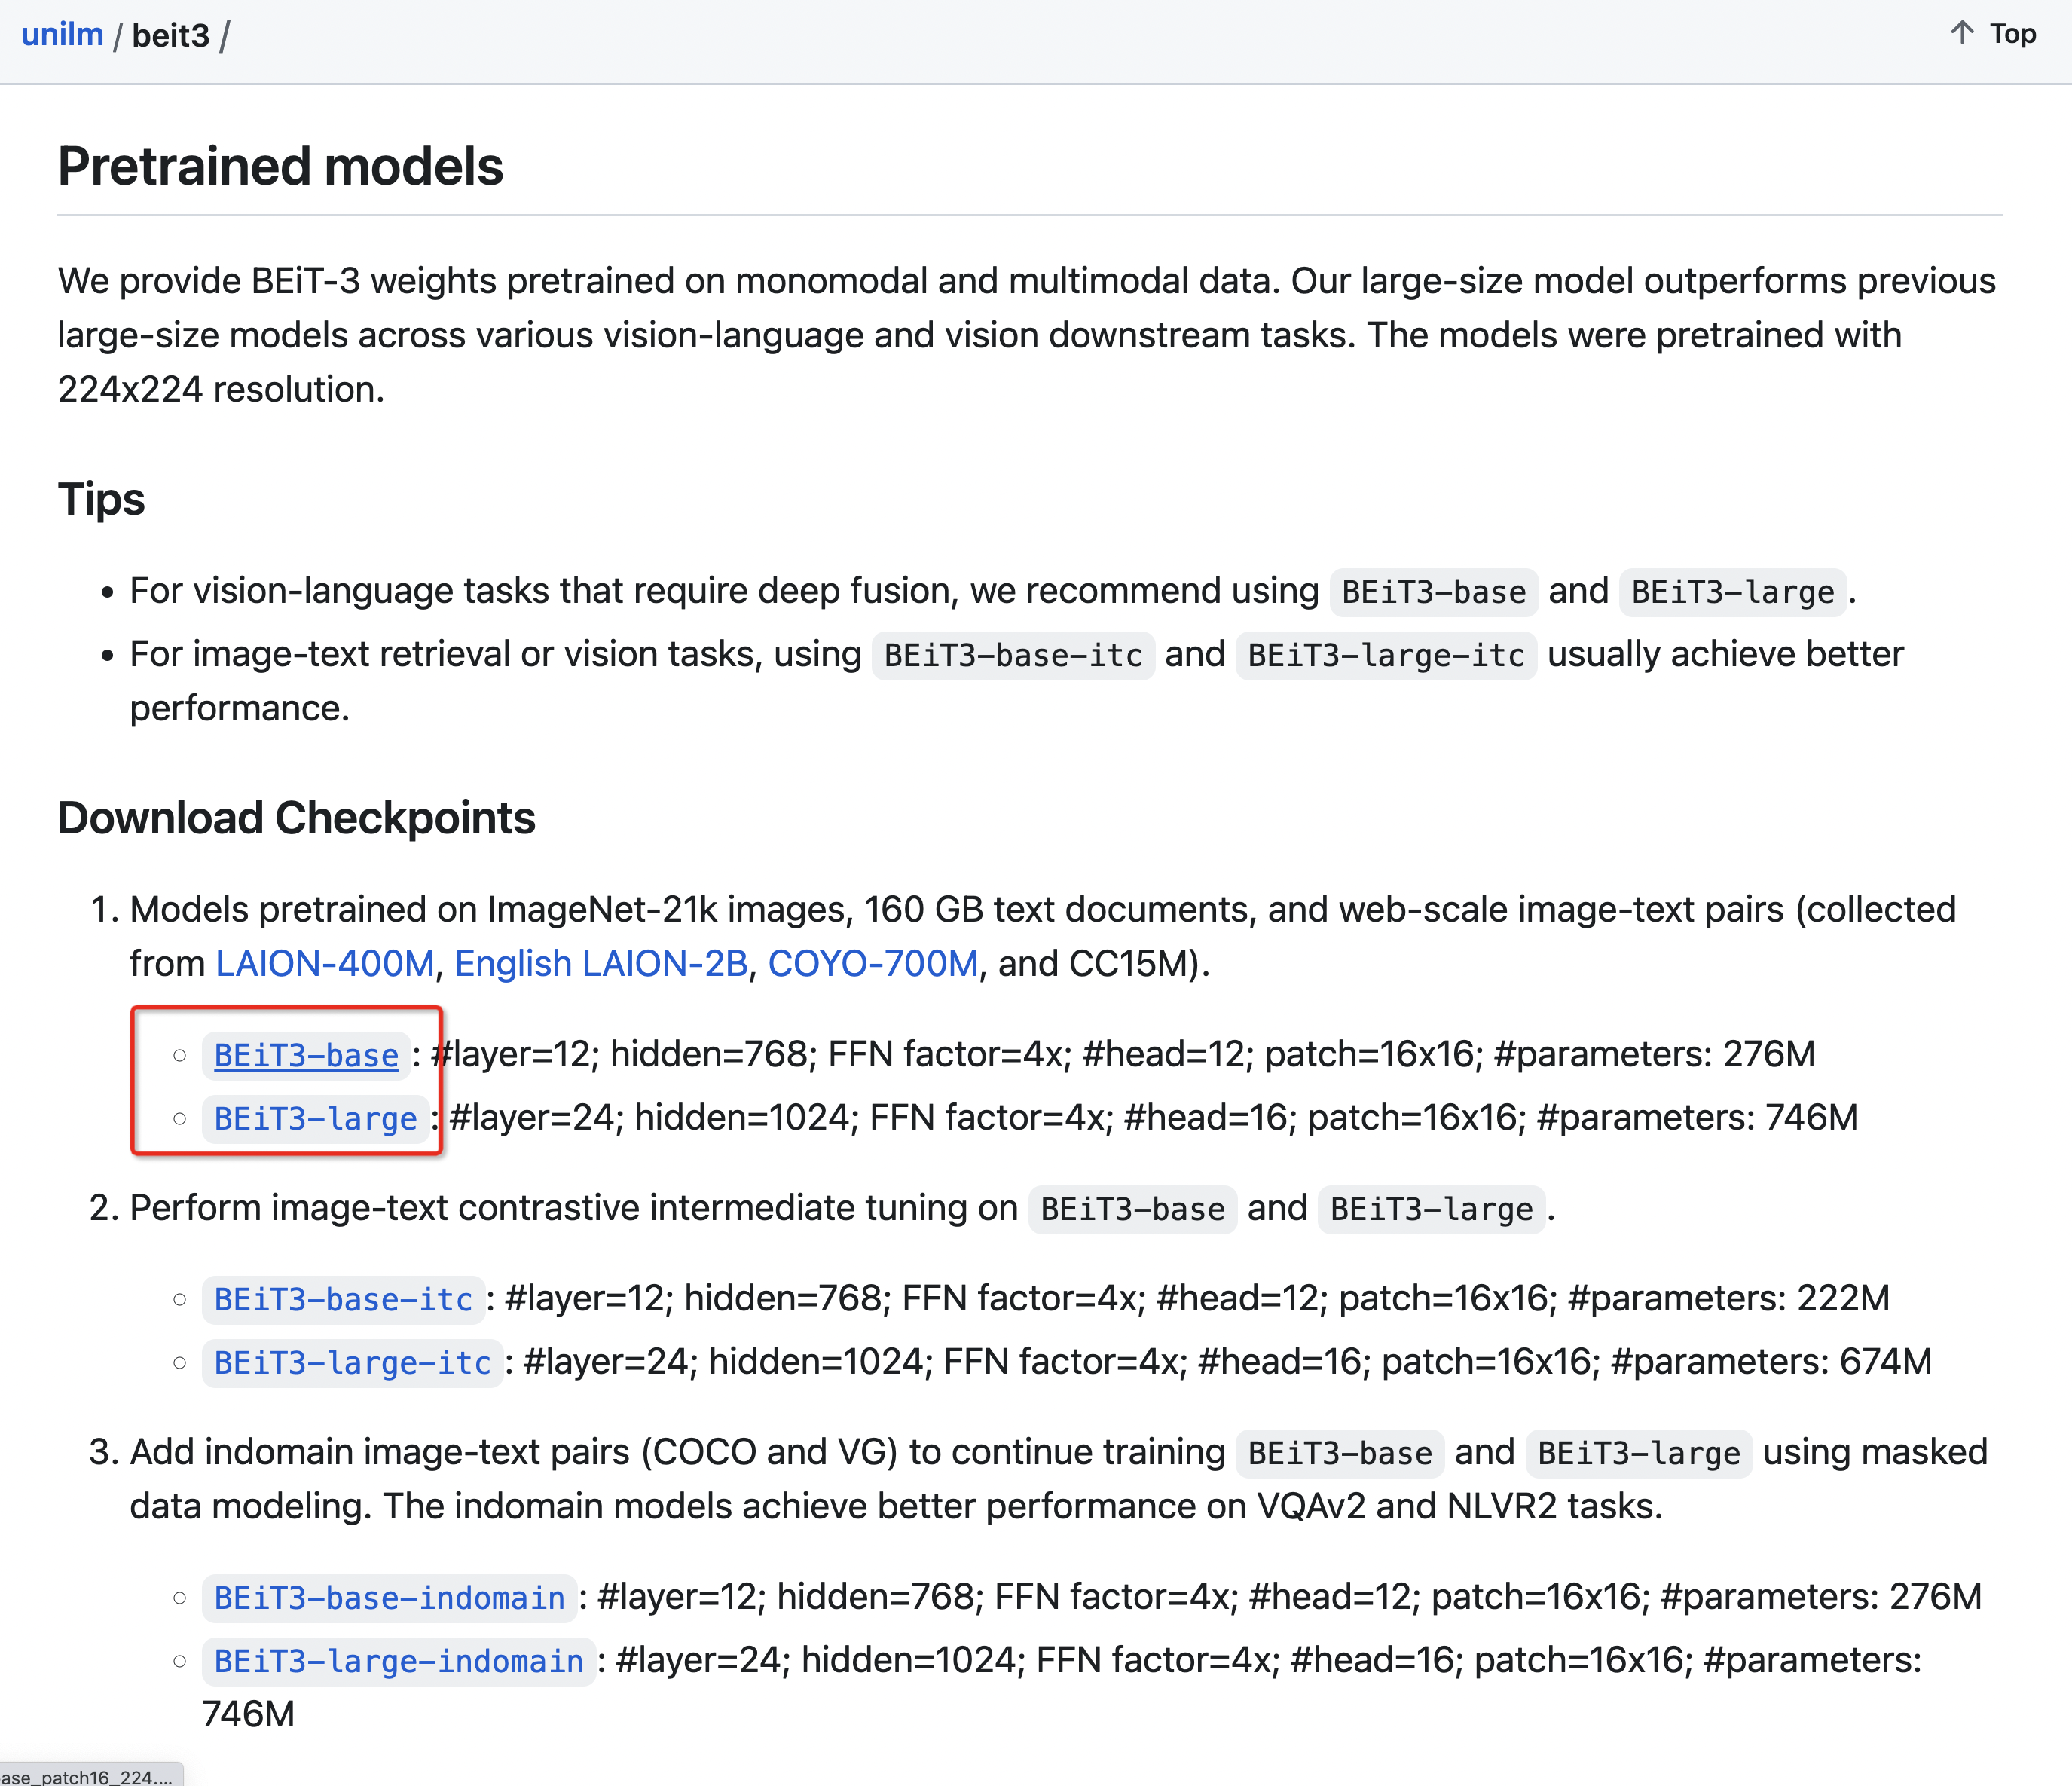This screenshot has width=2072, height=1786.
Task: Open the unilm repository breadcrumb link
Action: (62, 33)
